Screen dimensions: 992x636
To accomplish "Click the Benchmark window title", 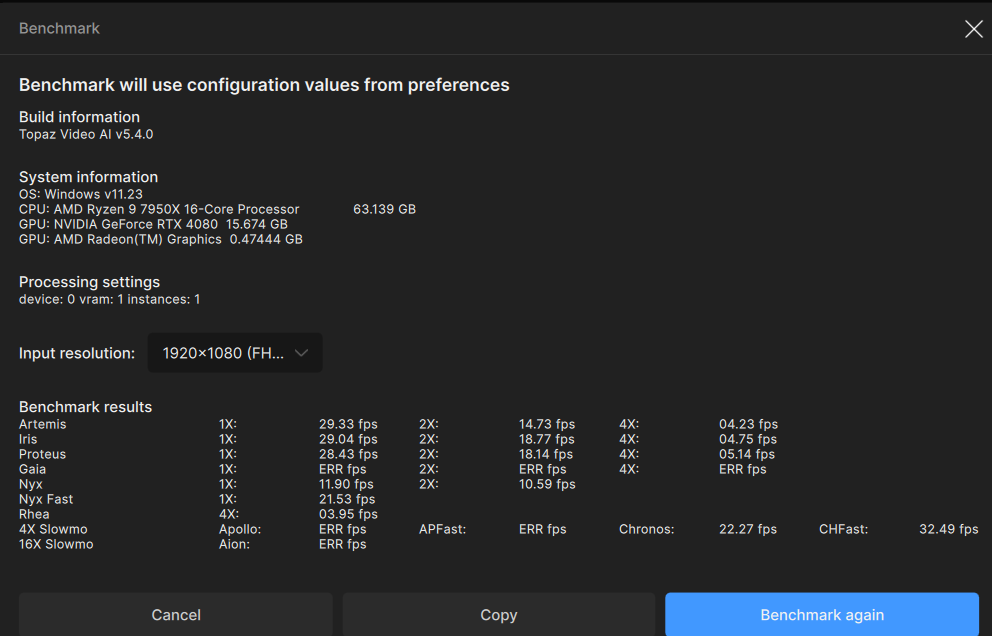I will [x=59, y=28].
